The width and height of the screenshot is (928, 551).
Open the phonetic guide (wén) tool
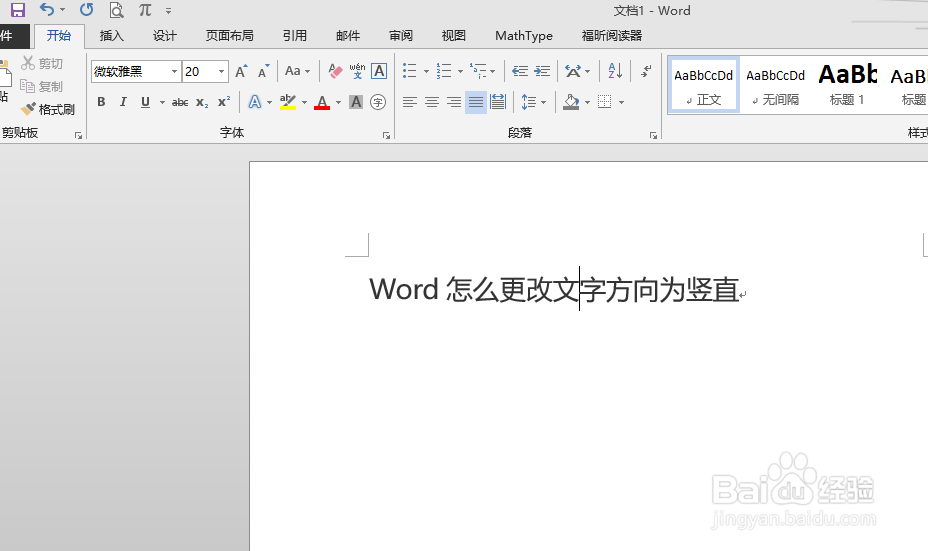(x=357, y=71)
